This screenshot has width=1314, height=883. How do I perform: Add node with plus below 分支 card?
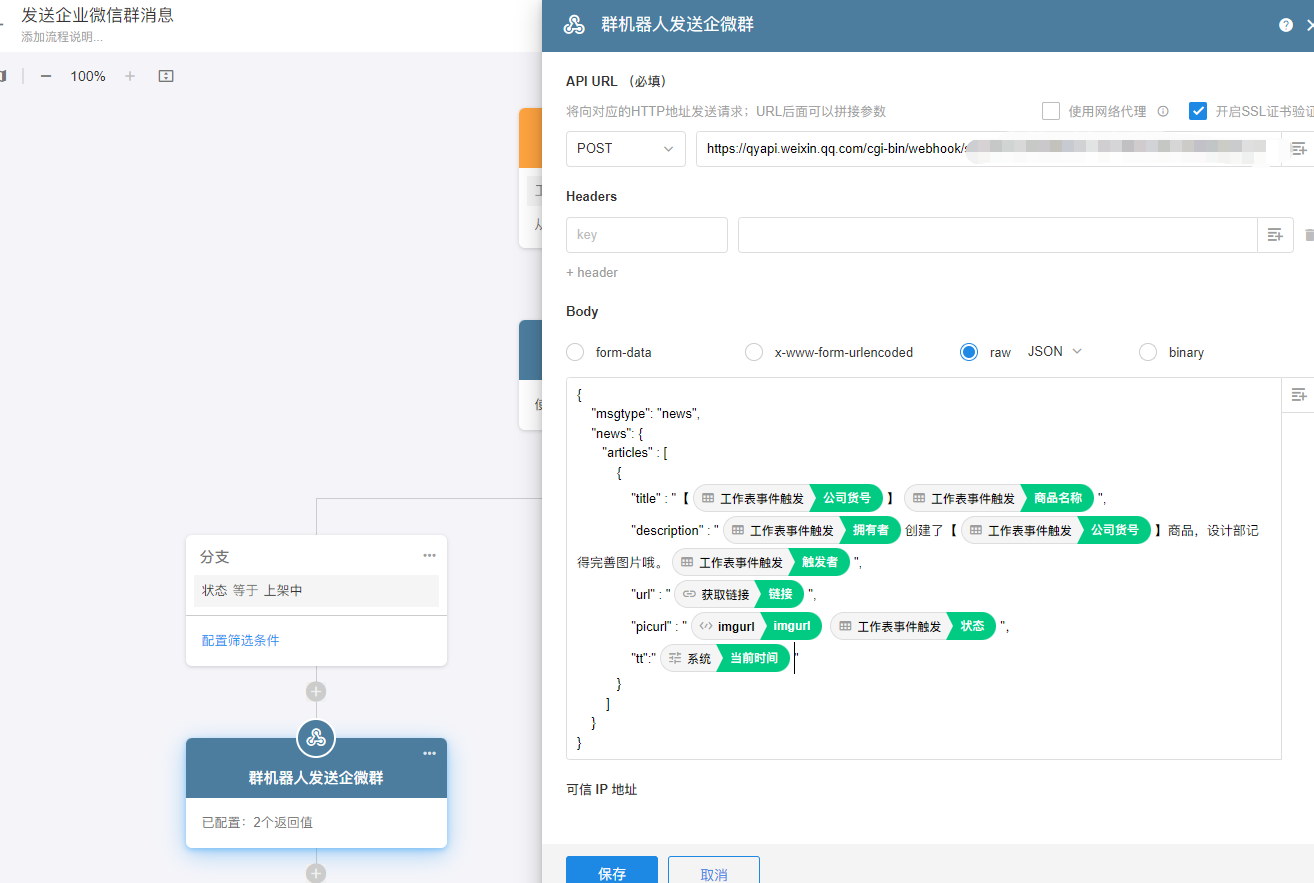pyautogui.click(x=316, y=691)
